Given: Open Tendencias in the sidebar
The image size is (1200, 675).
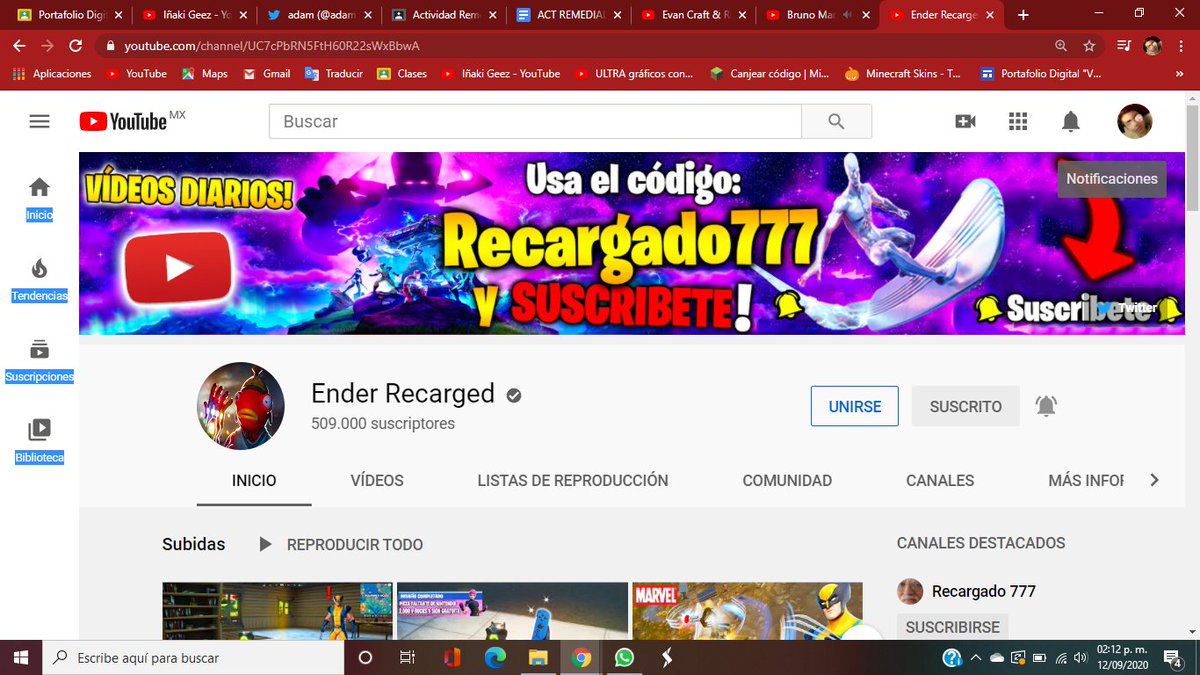Looking at the screenshot, I should pyautogui.click(x=39, y=280).
